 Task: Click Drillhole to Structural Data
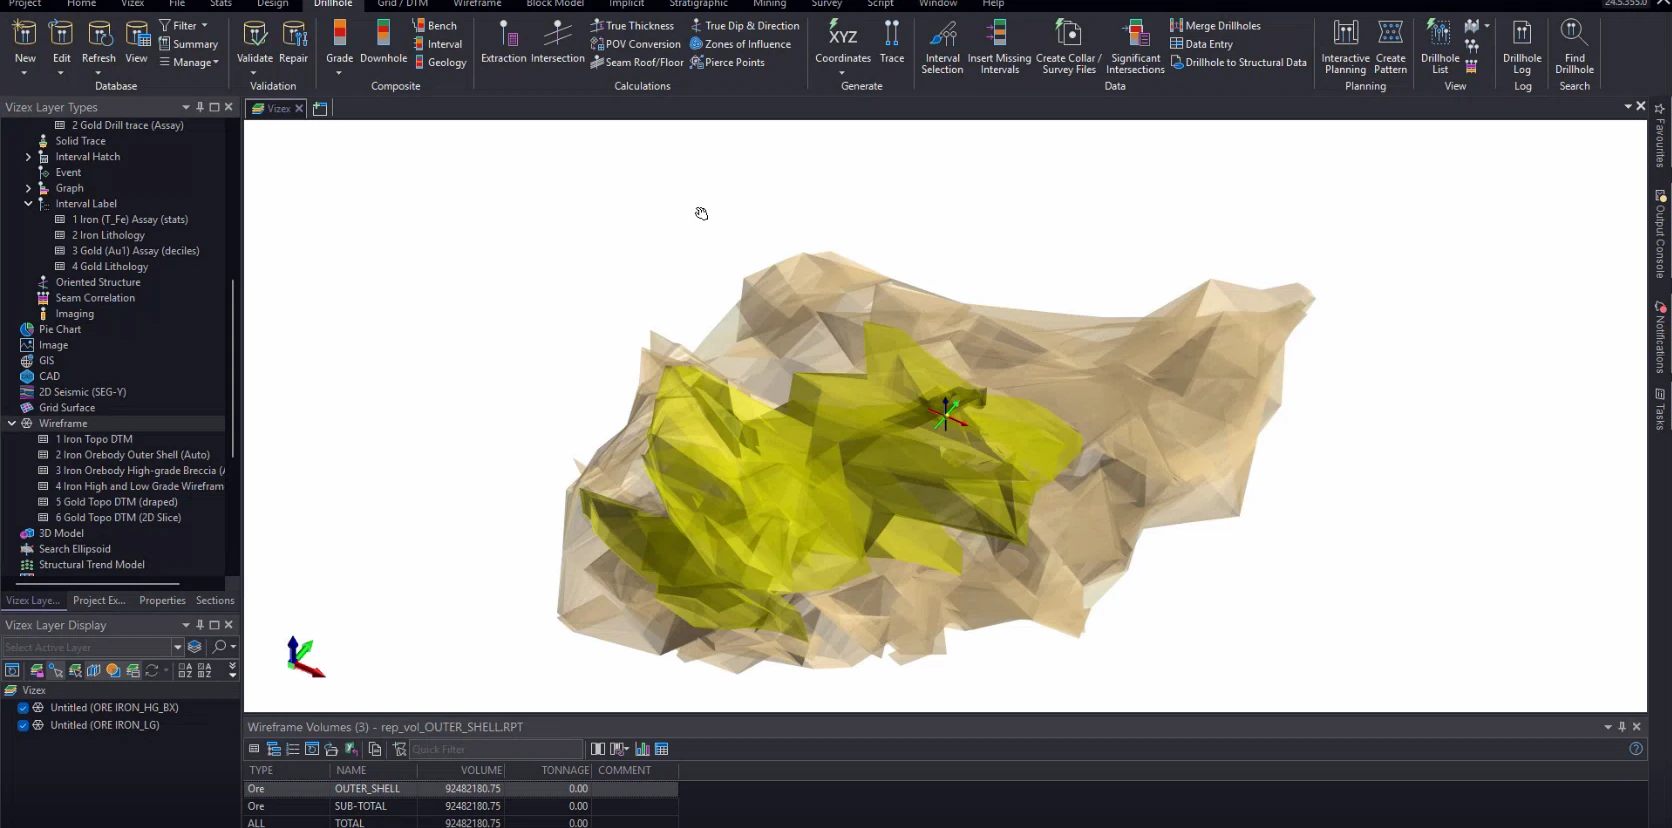click(1238, 62)
